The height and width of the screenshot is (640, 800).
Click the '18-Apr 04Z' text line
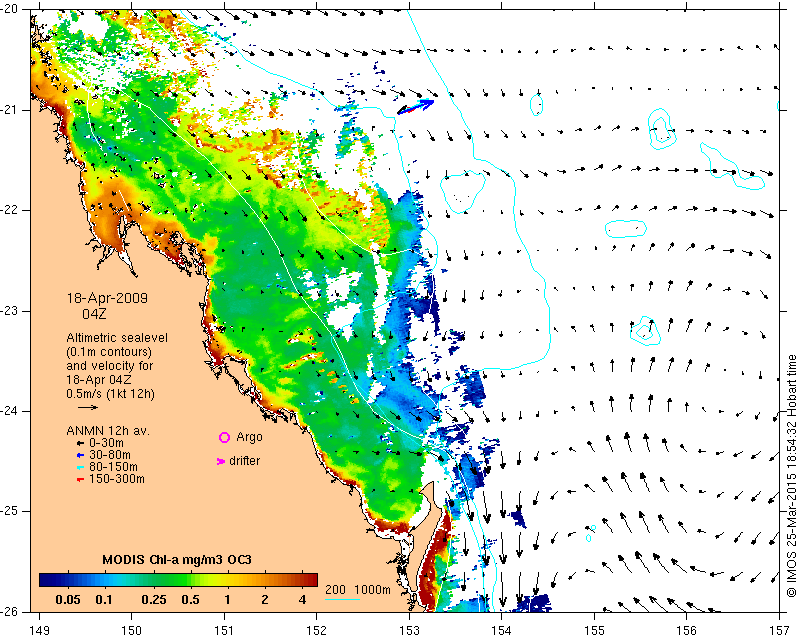coord(99,380)
